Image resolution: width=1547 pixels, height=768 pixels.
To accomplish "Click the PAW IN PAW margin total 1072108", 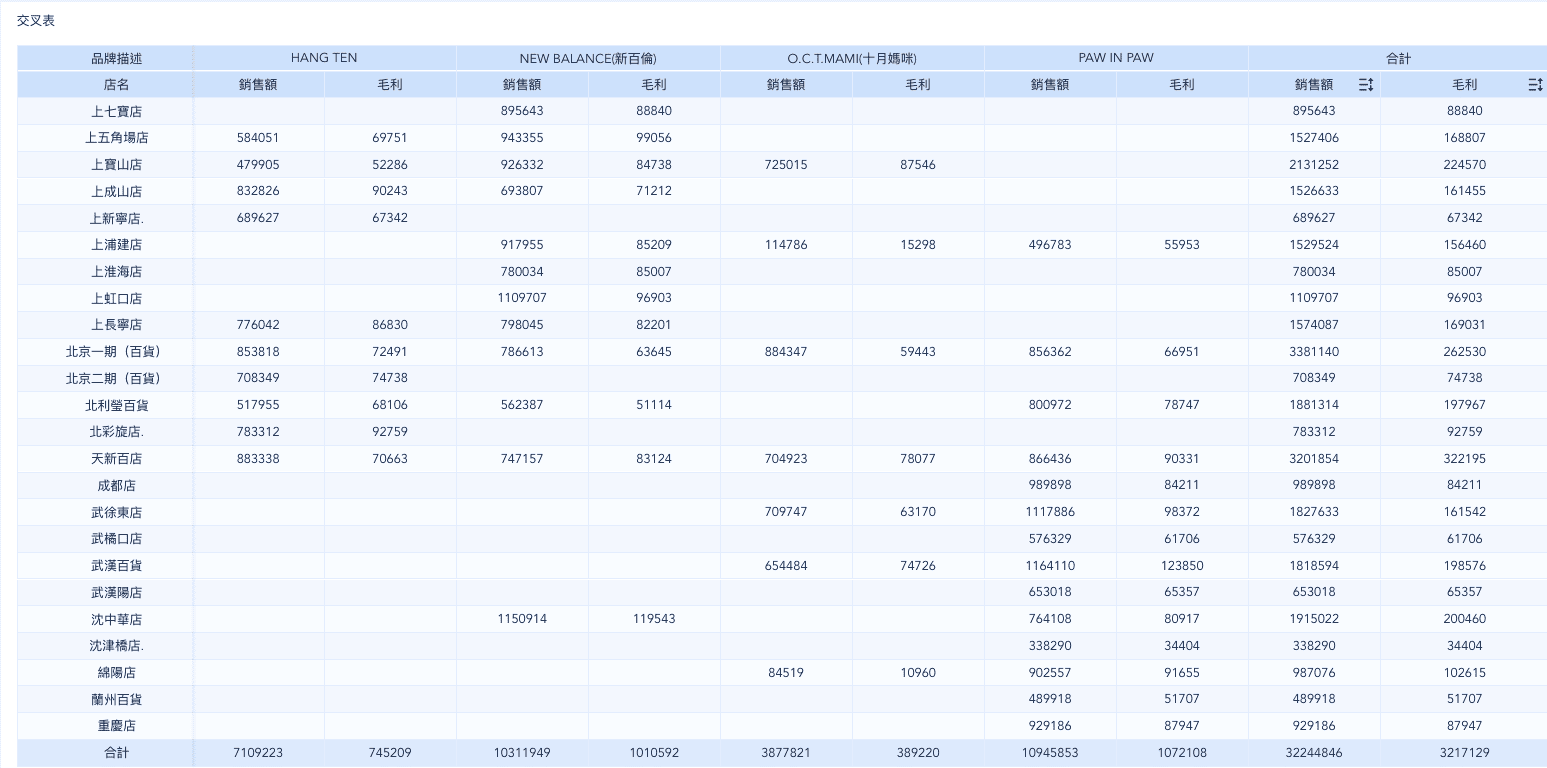I will point(1182,753).
